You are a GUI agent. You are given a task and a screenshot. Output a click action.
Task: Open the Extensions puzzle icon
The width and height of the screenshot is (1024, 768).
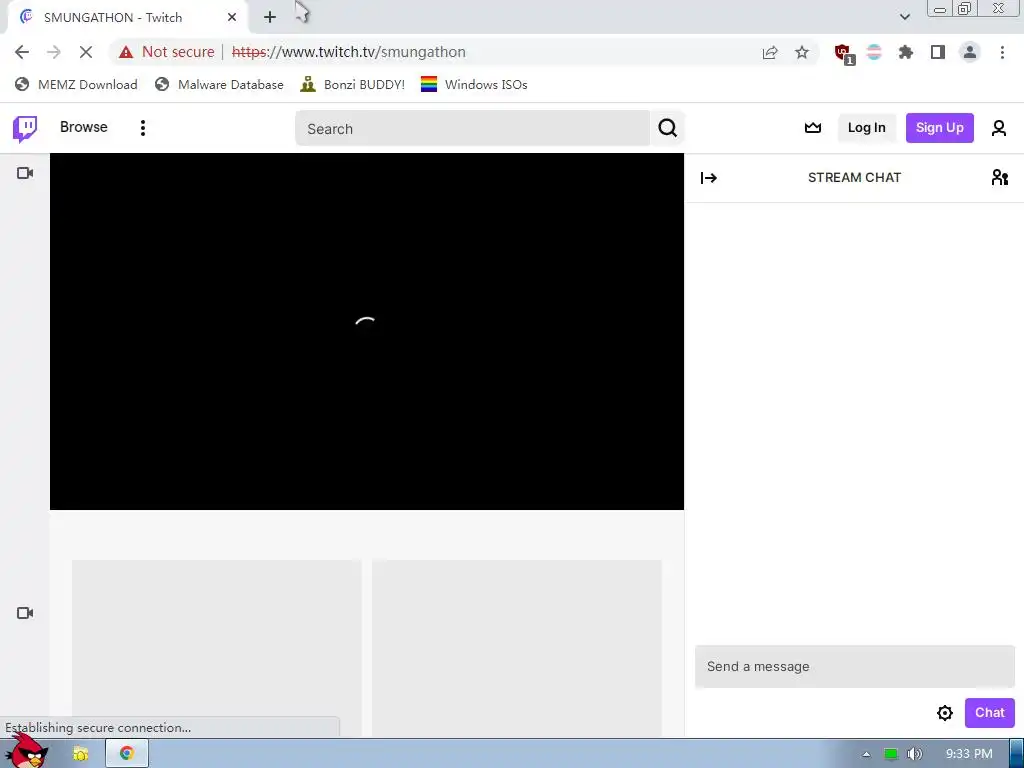coord(906,52)
